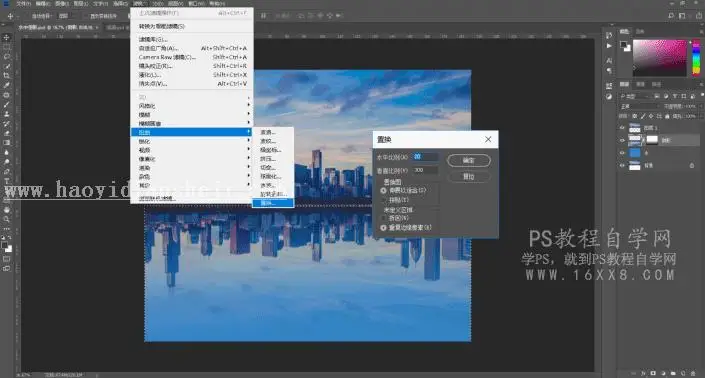Expand the 渲染 submenu
The width and height of the screenshot is (705, 378).
point(192,168)
